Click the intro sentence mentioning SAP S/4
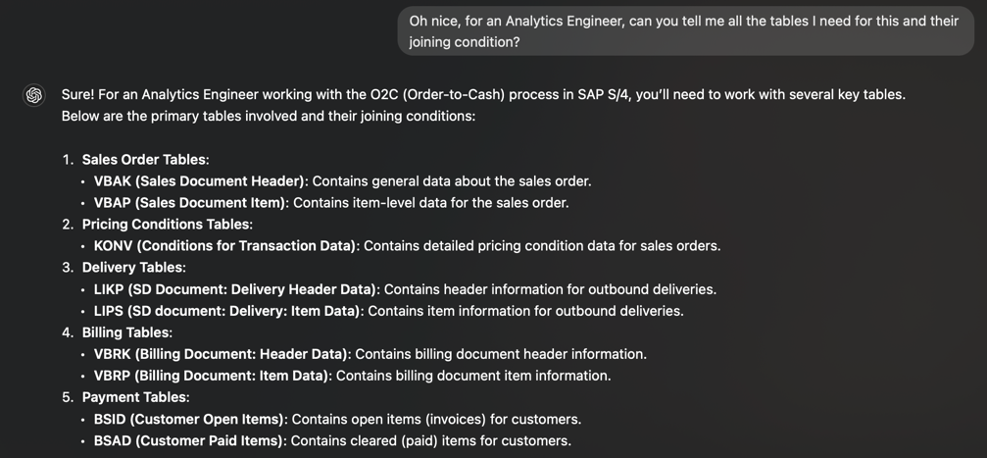Viewport: 988px width, 458px height. pos(483,95)
